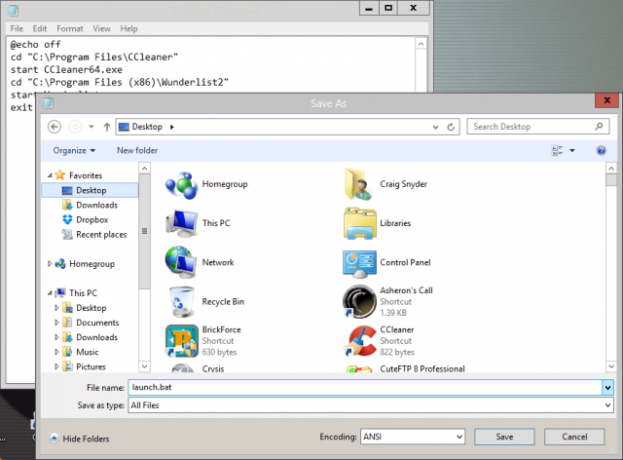
Task: Open the Help question mark icon
Action: [601, 150]
